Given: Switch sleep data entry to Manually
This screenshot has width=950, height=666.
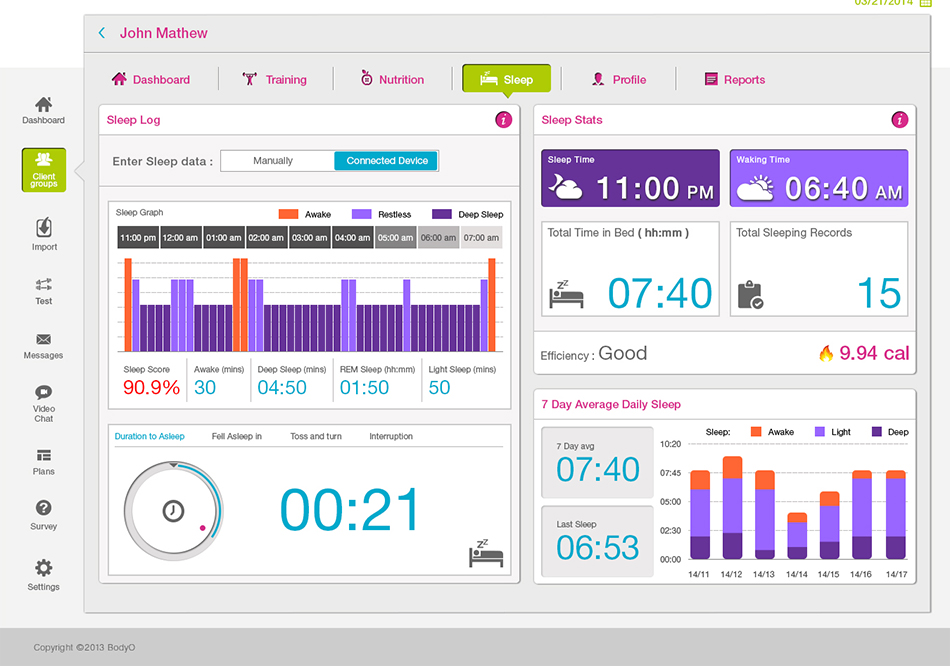Looking at the screenshot, I should (273, 161).
